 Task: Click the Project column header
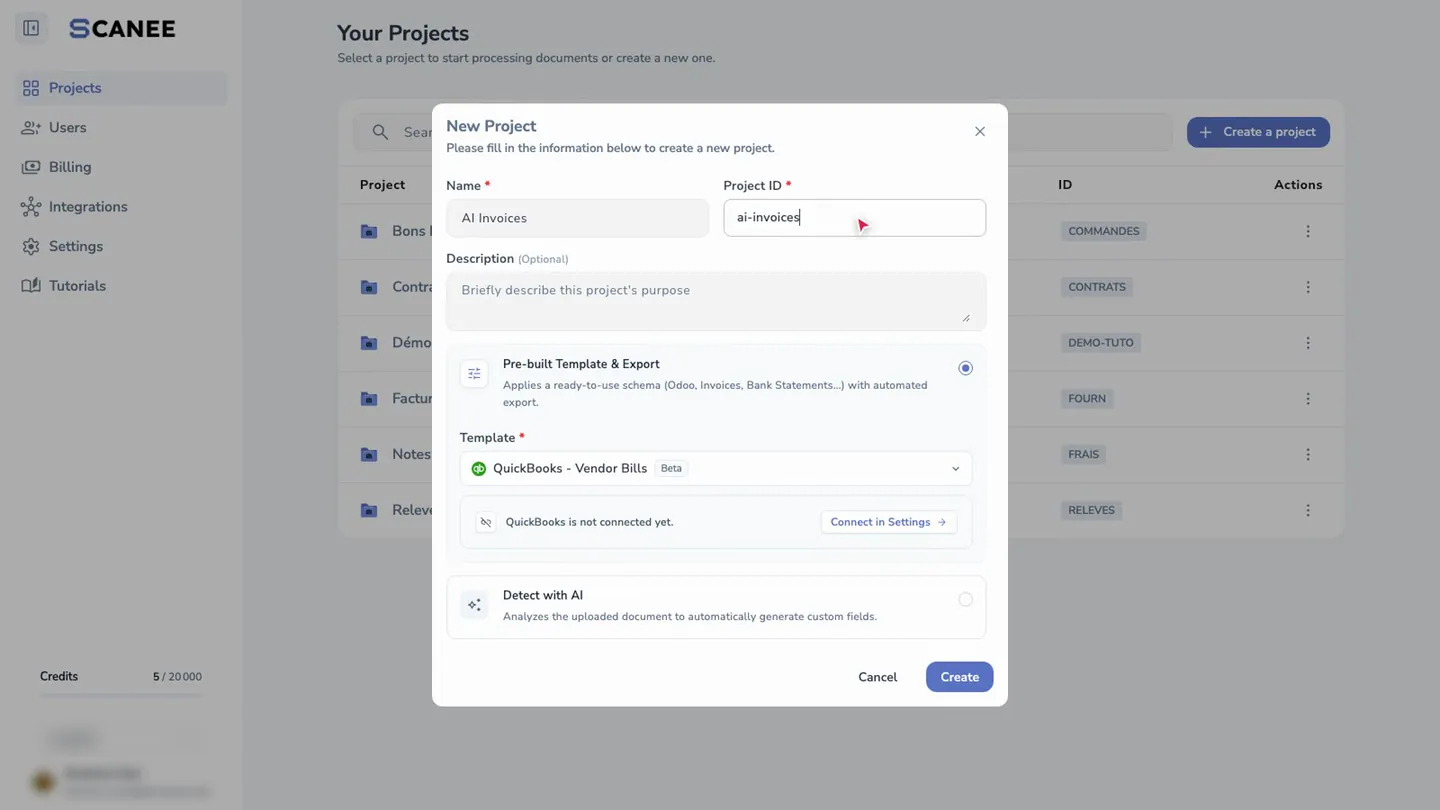[x=382, y=185]
